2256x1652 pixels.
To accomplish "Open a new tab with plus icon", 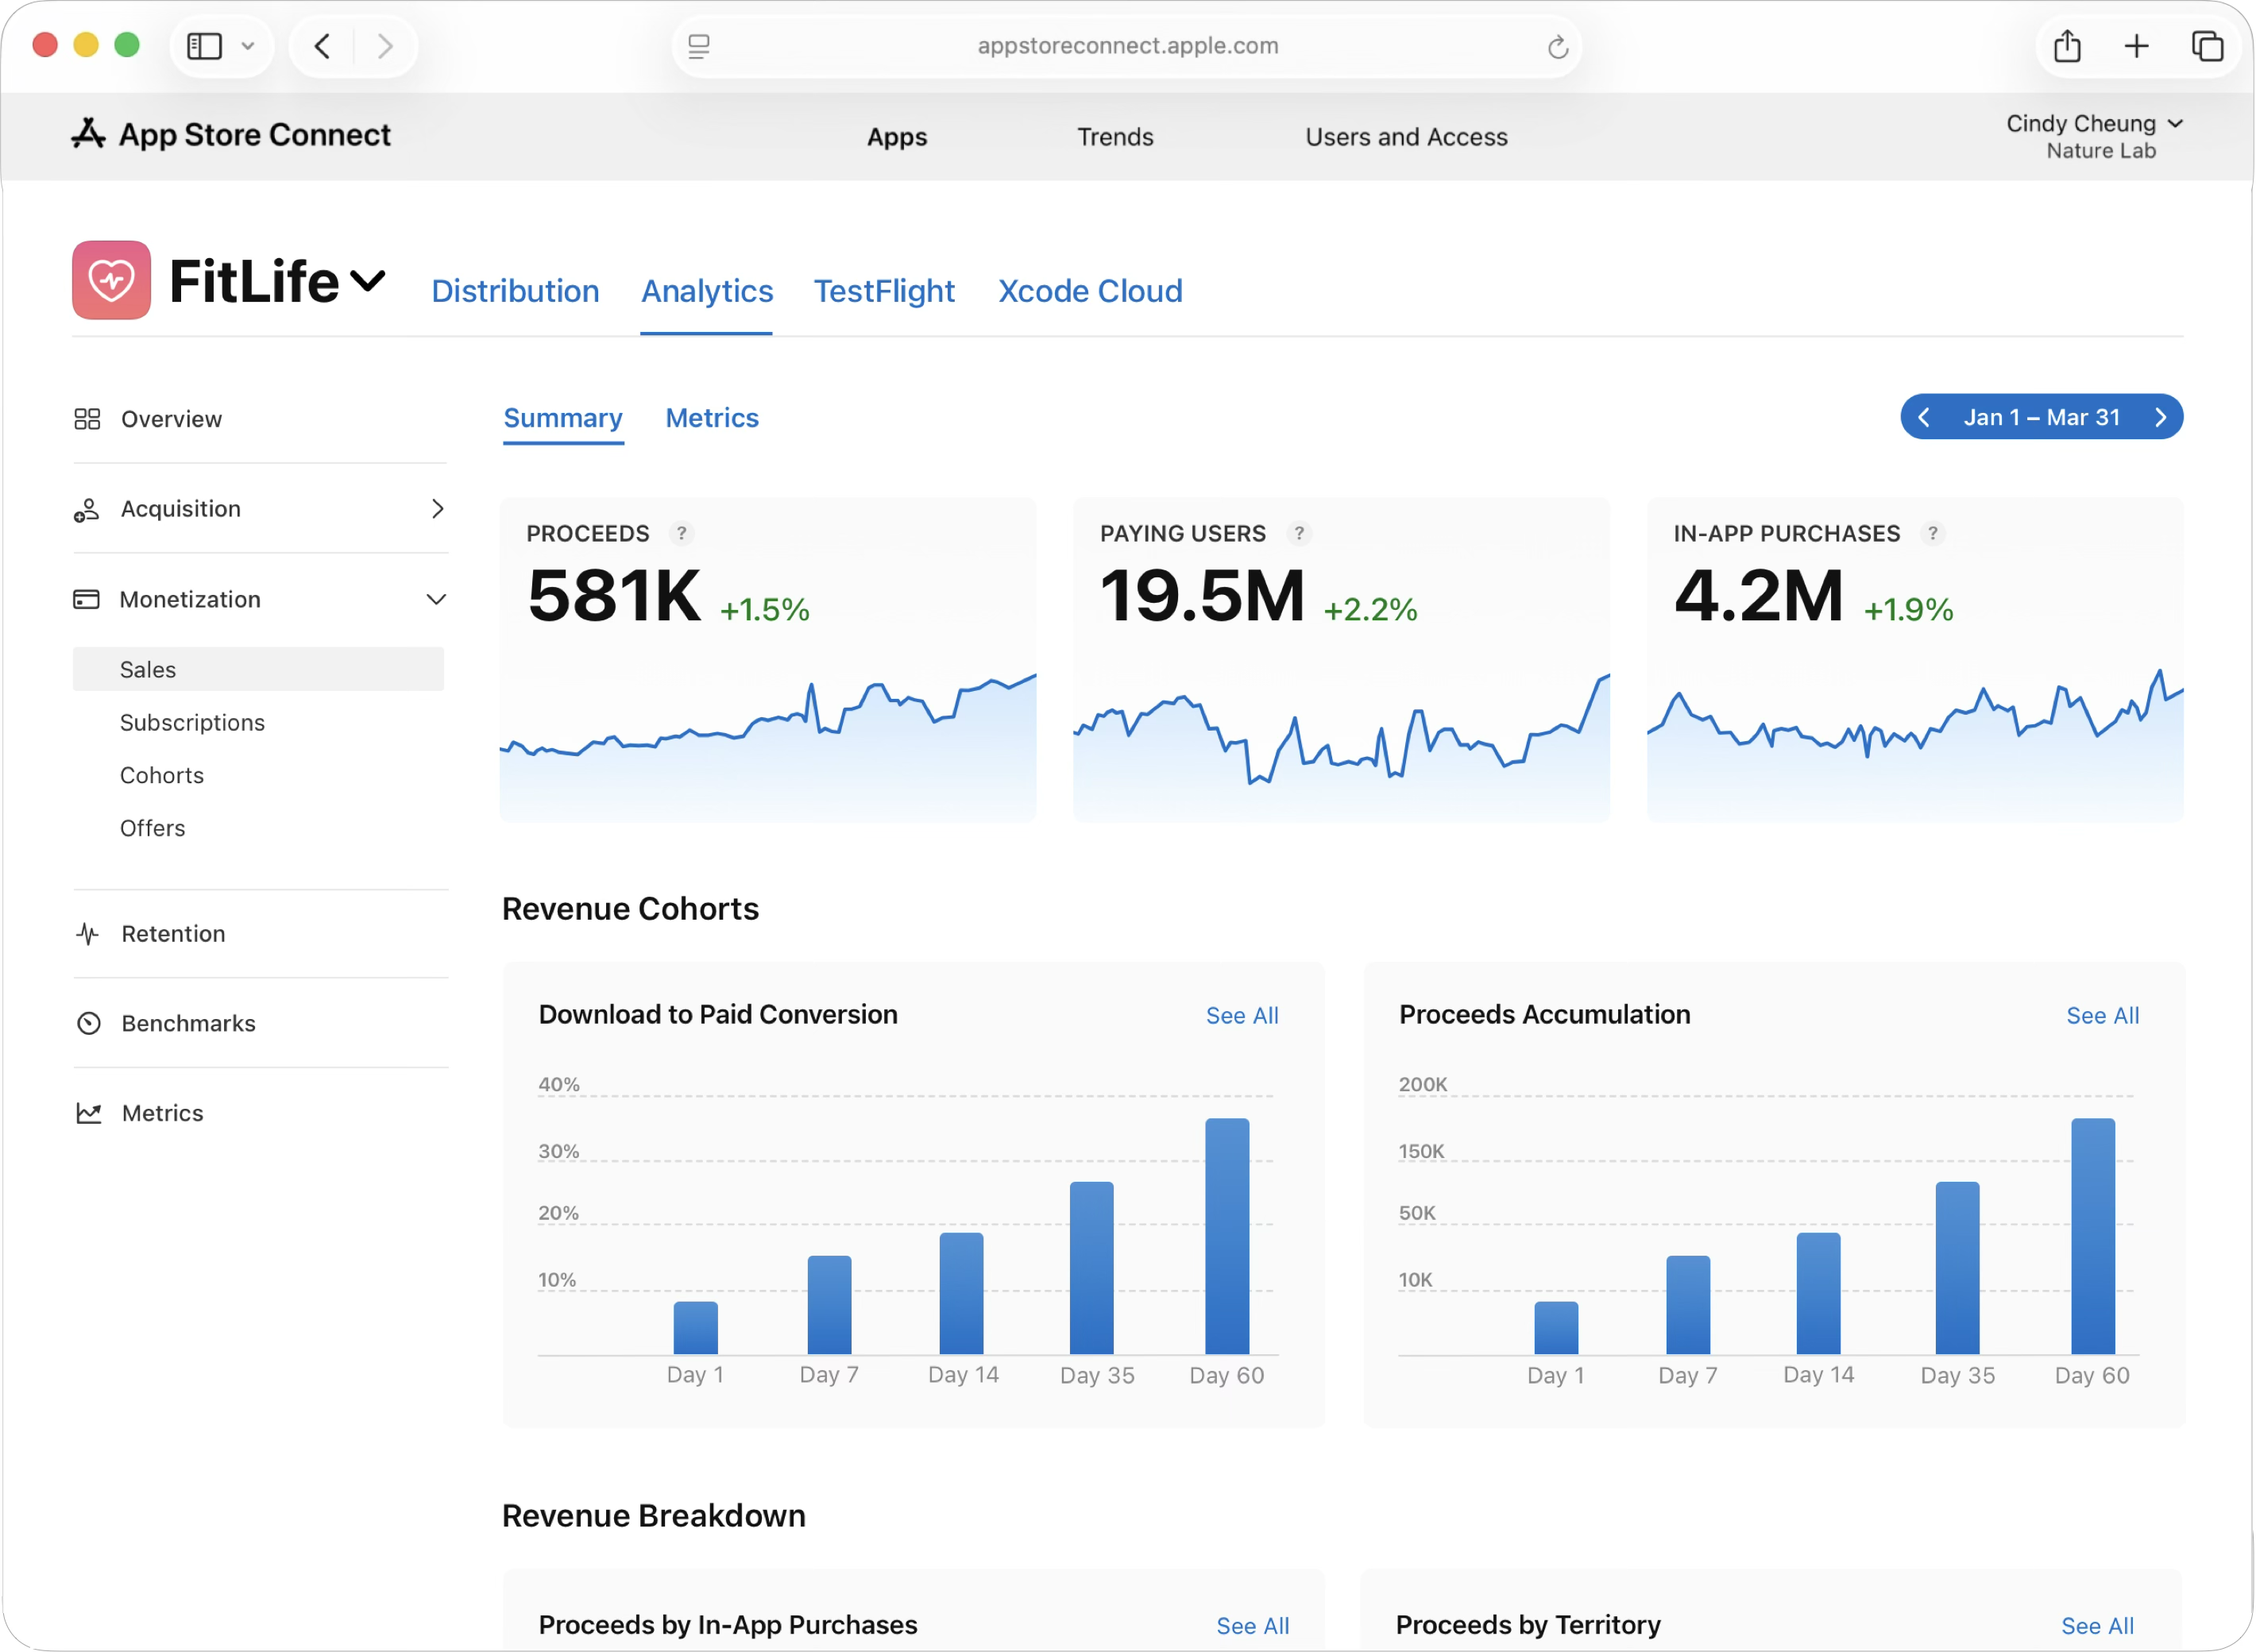I will (2136, 46).
